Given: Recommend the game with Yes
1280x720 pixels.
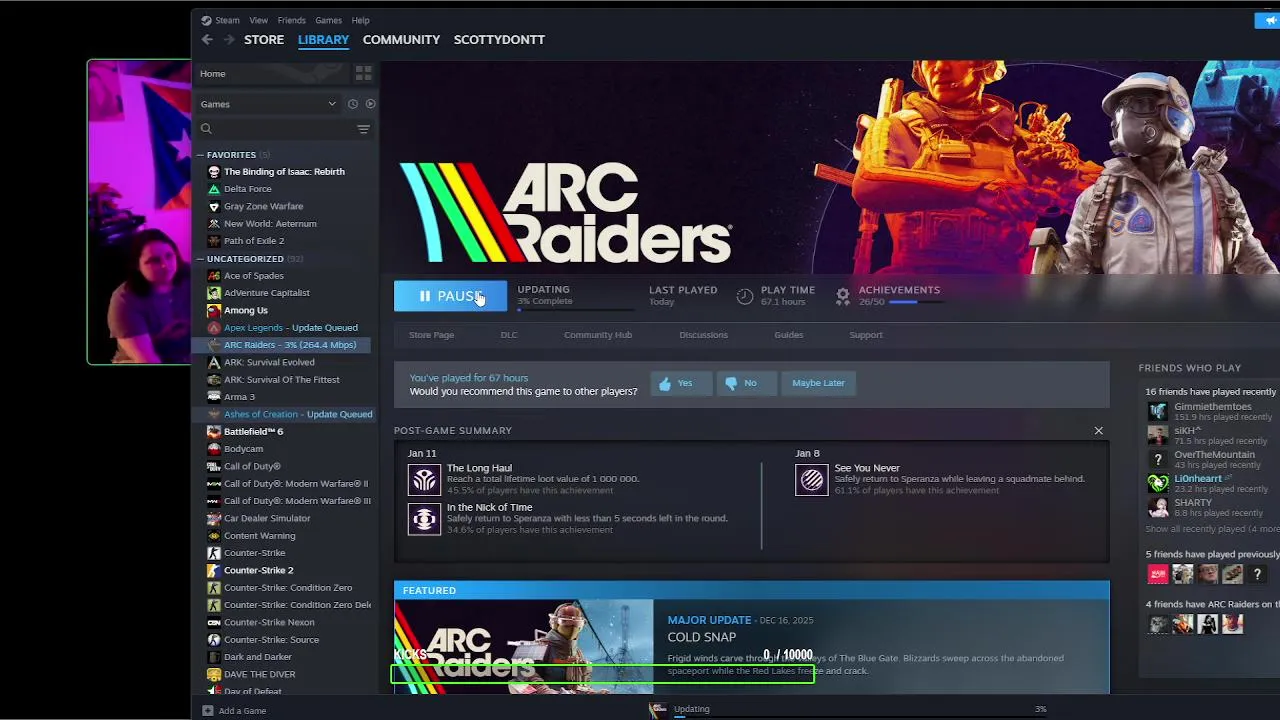Looking at the screenshot, I should 681,383.
